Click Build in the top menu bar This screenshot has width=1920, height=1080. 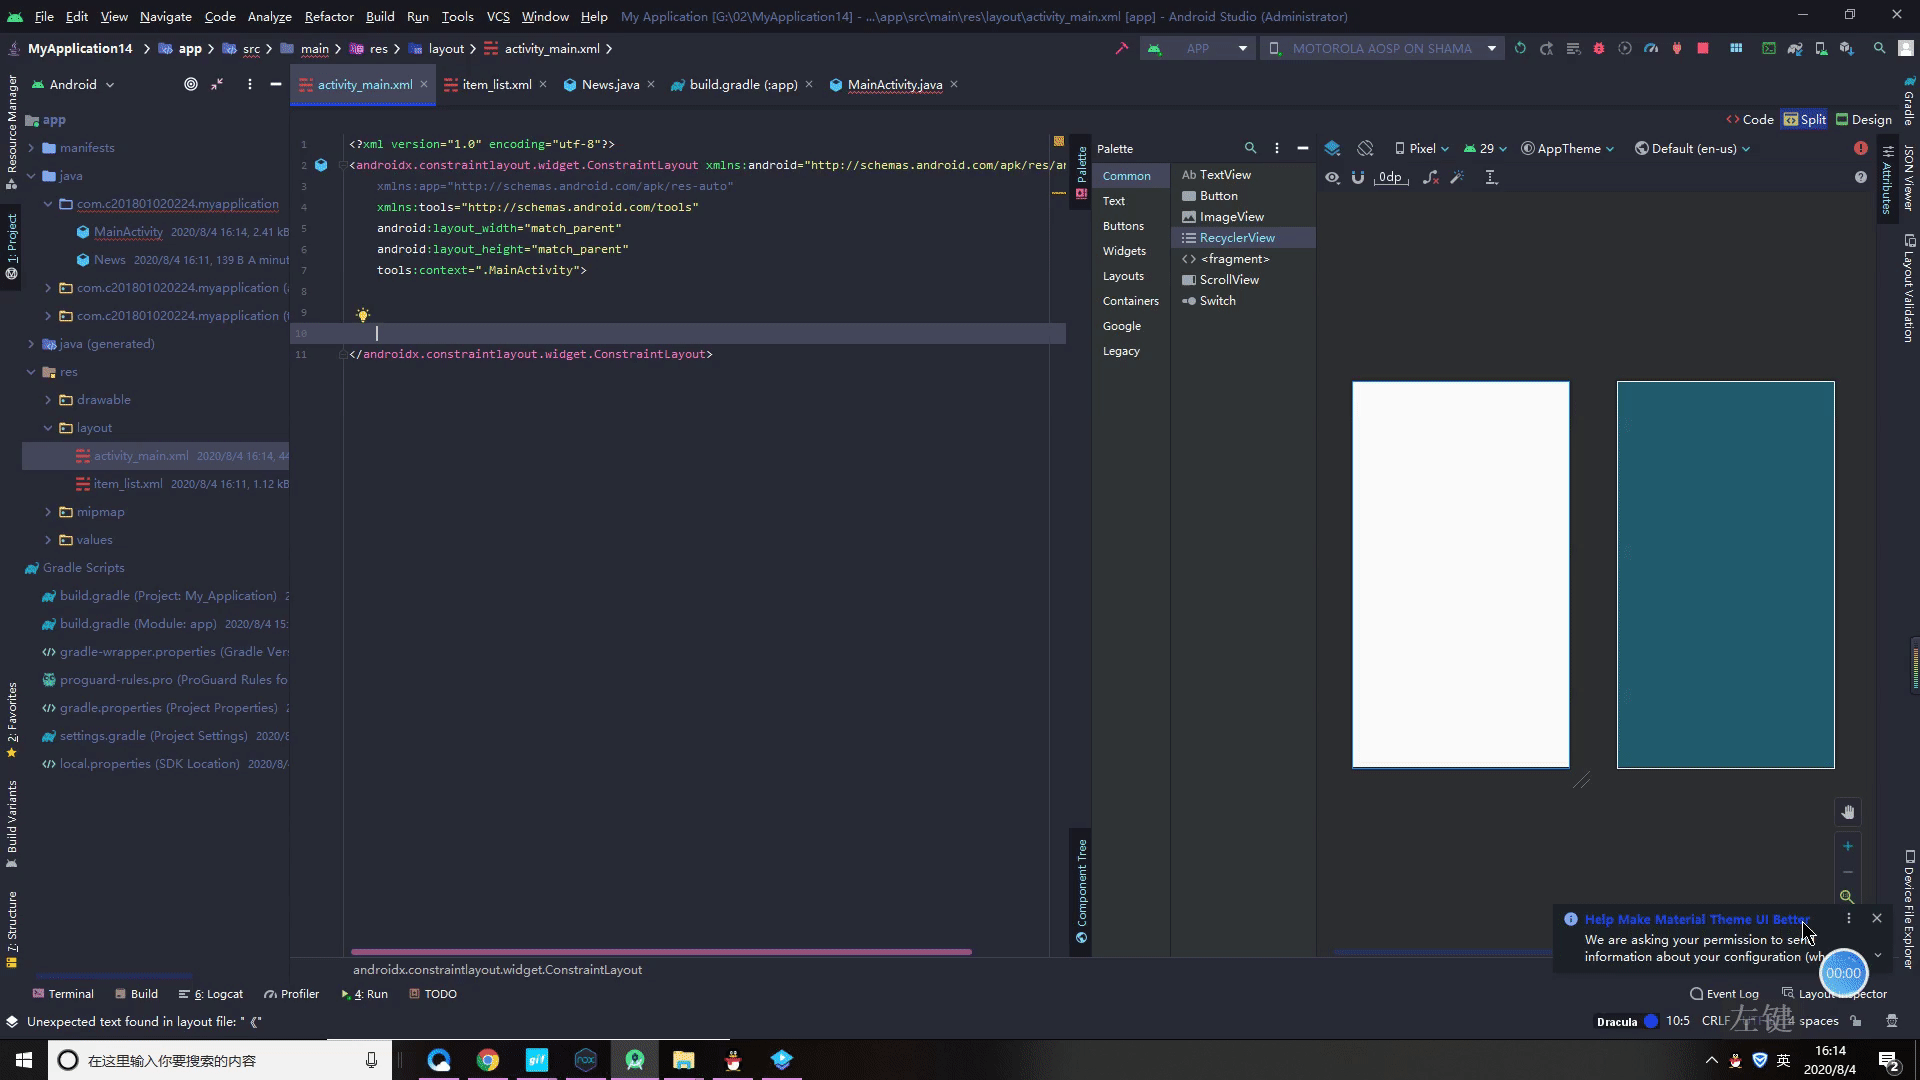coord(380,16)
